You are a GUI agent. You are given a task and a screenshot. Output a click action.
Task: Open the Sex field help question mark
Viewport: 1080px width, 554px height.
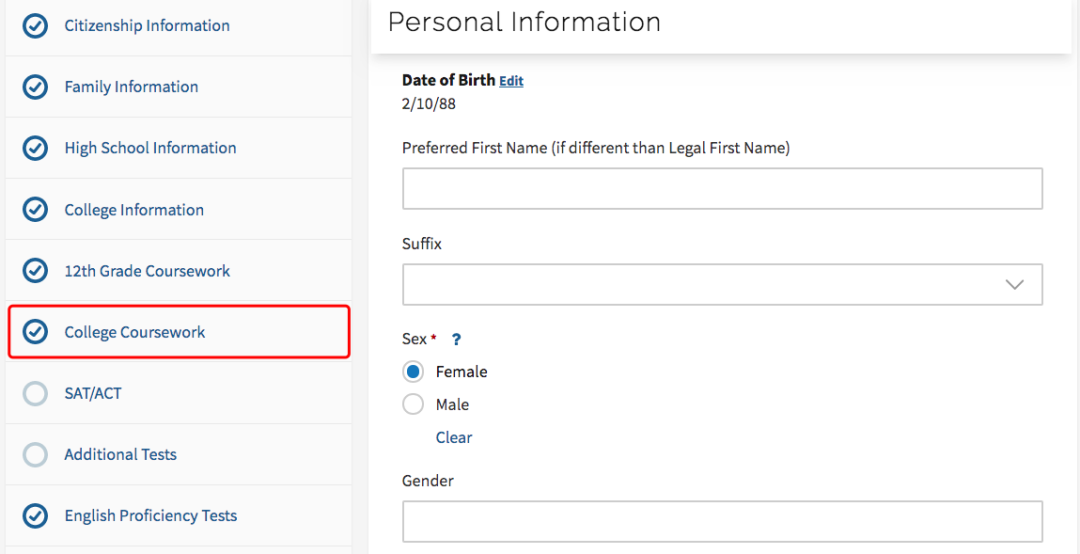pos(456,340)
